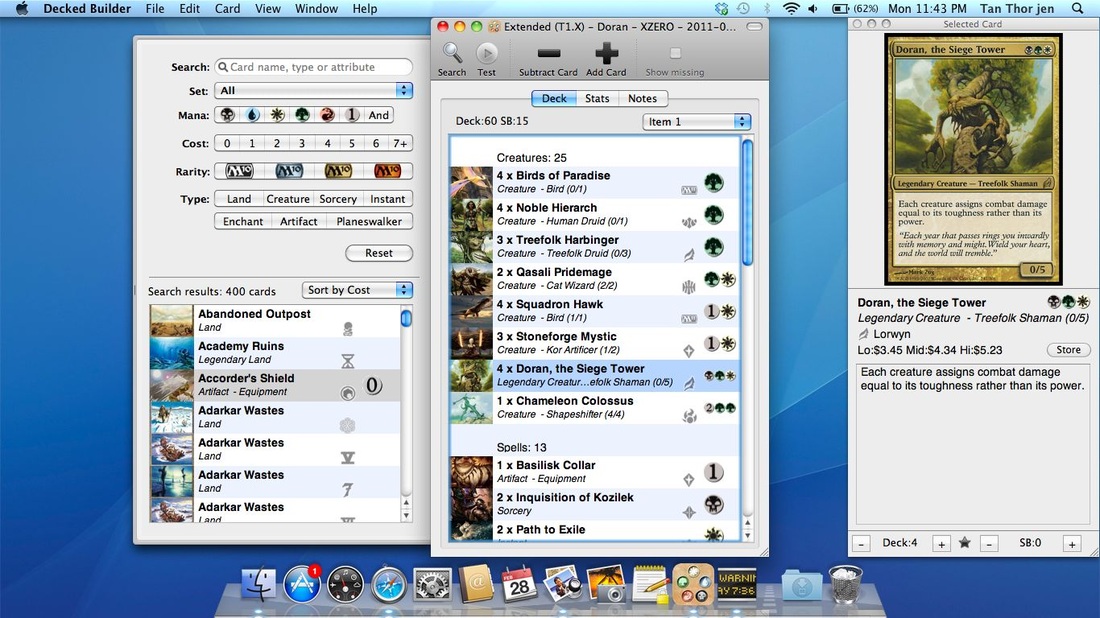The height and width of the screenshot is (618, 1100).
Task: Toggle the Creature type filter
Action: pos(288,199)
